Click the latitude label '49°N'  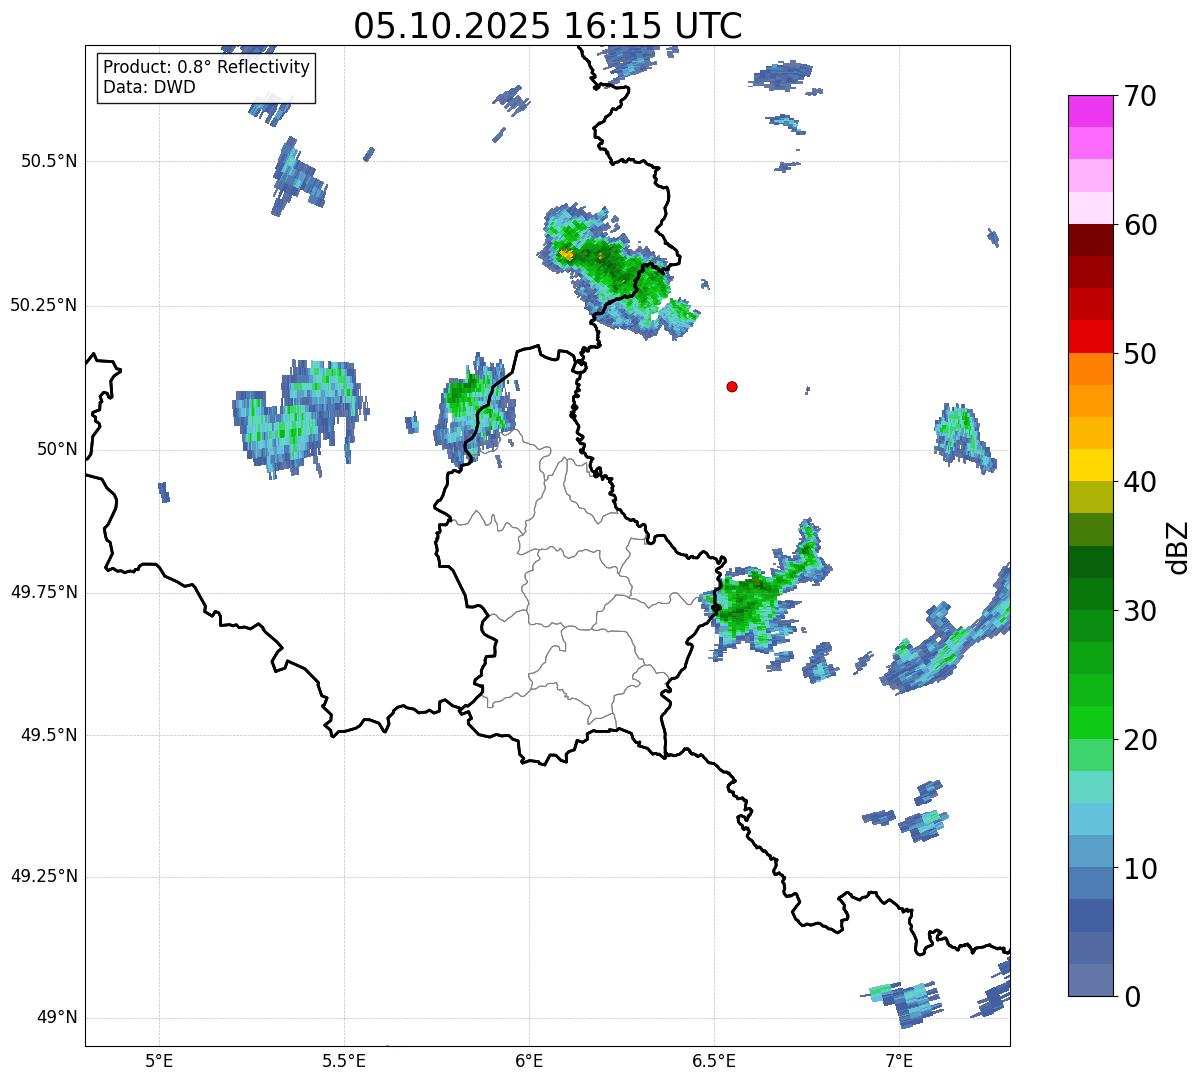pos(57,1018)
